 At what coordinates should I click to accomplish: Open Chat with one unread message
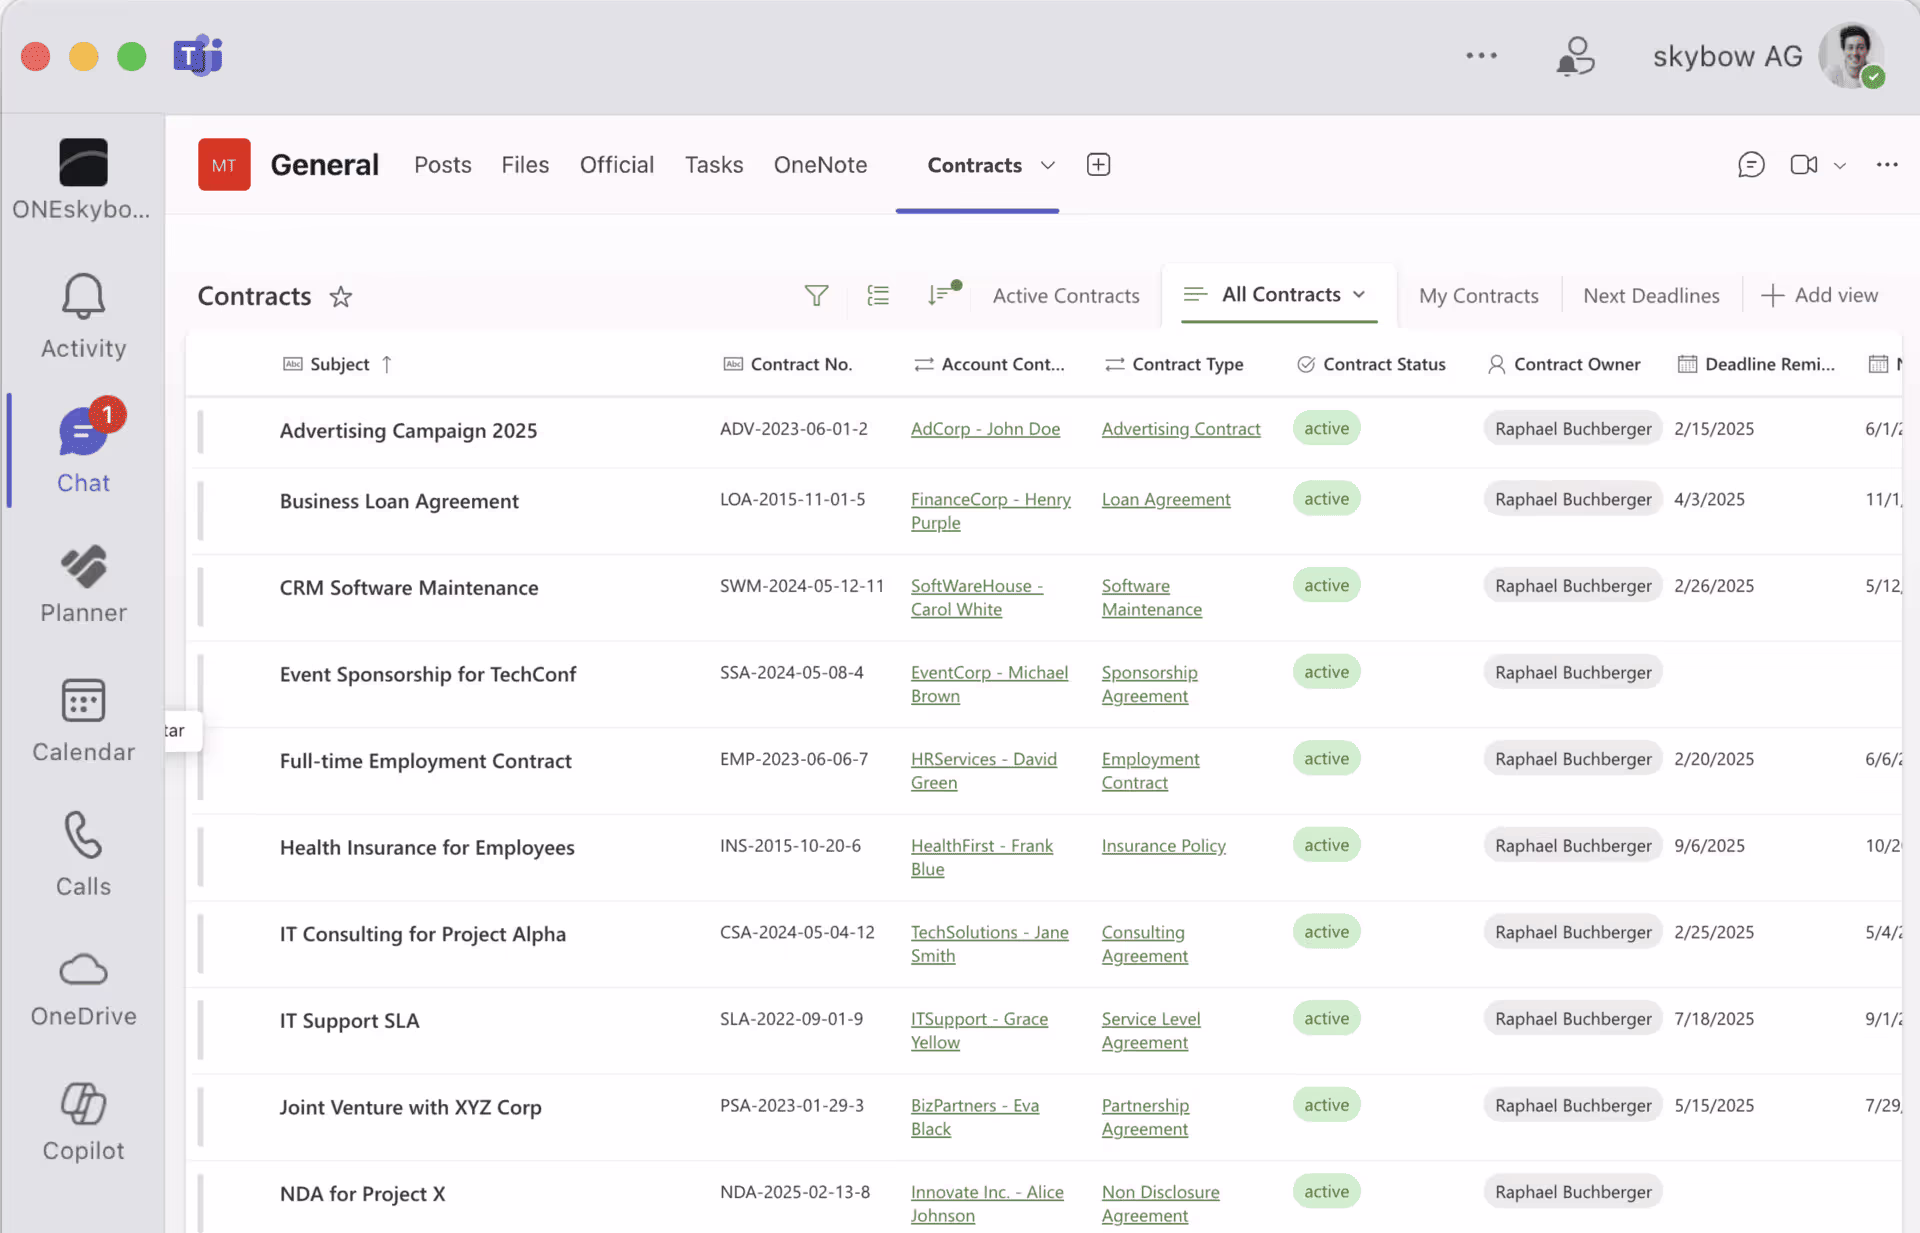point(83,449)
